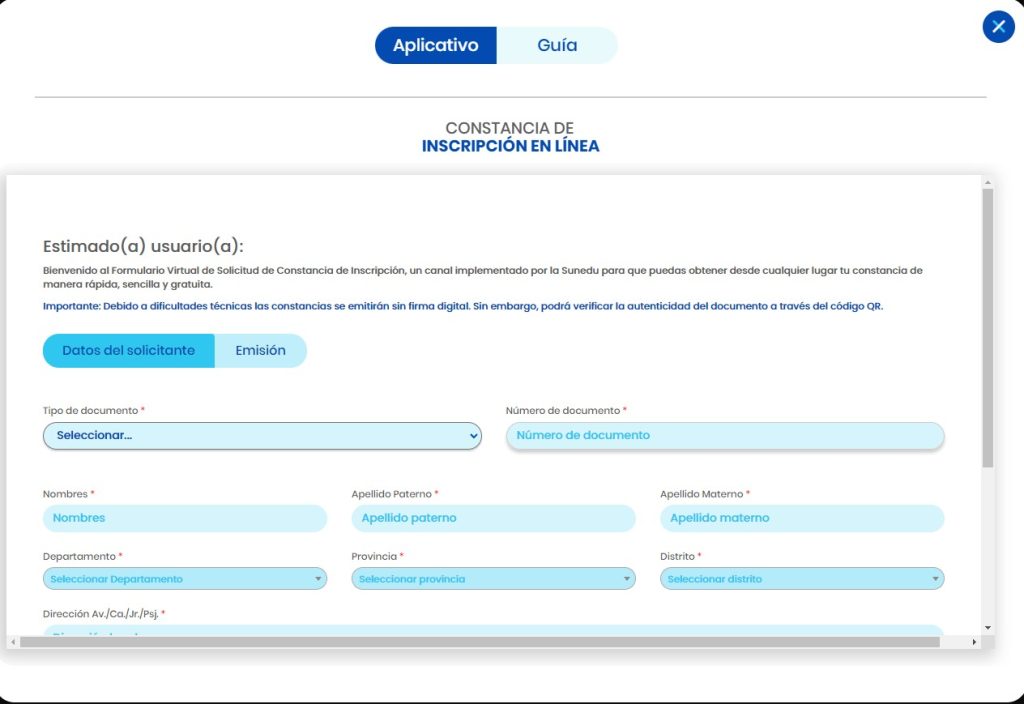
Task: Open the Guía tab
Action: click(557, 46)
